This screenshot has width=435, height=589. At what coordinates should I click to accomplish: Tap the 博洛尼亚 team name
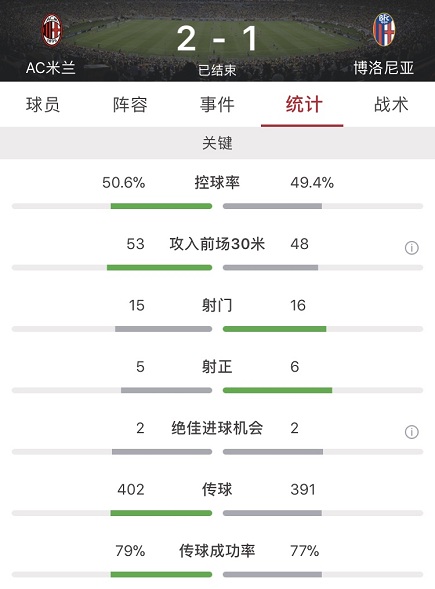[384, 68]
